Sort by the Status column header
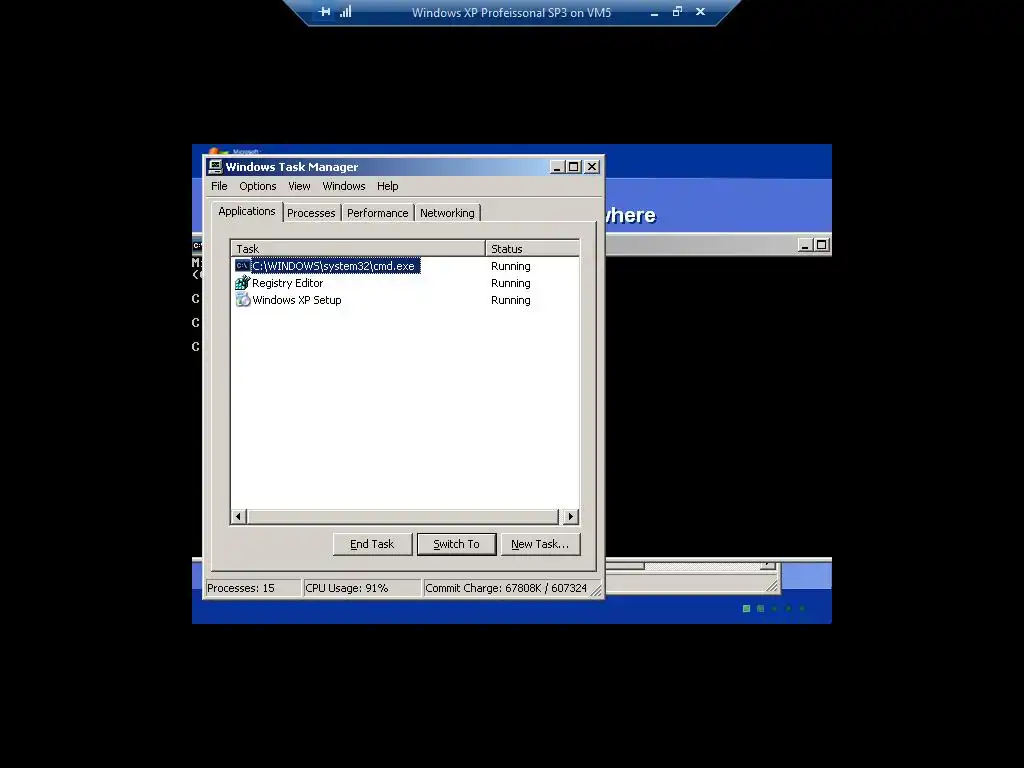 532,249
